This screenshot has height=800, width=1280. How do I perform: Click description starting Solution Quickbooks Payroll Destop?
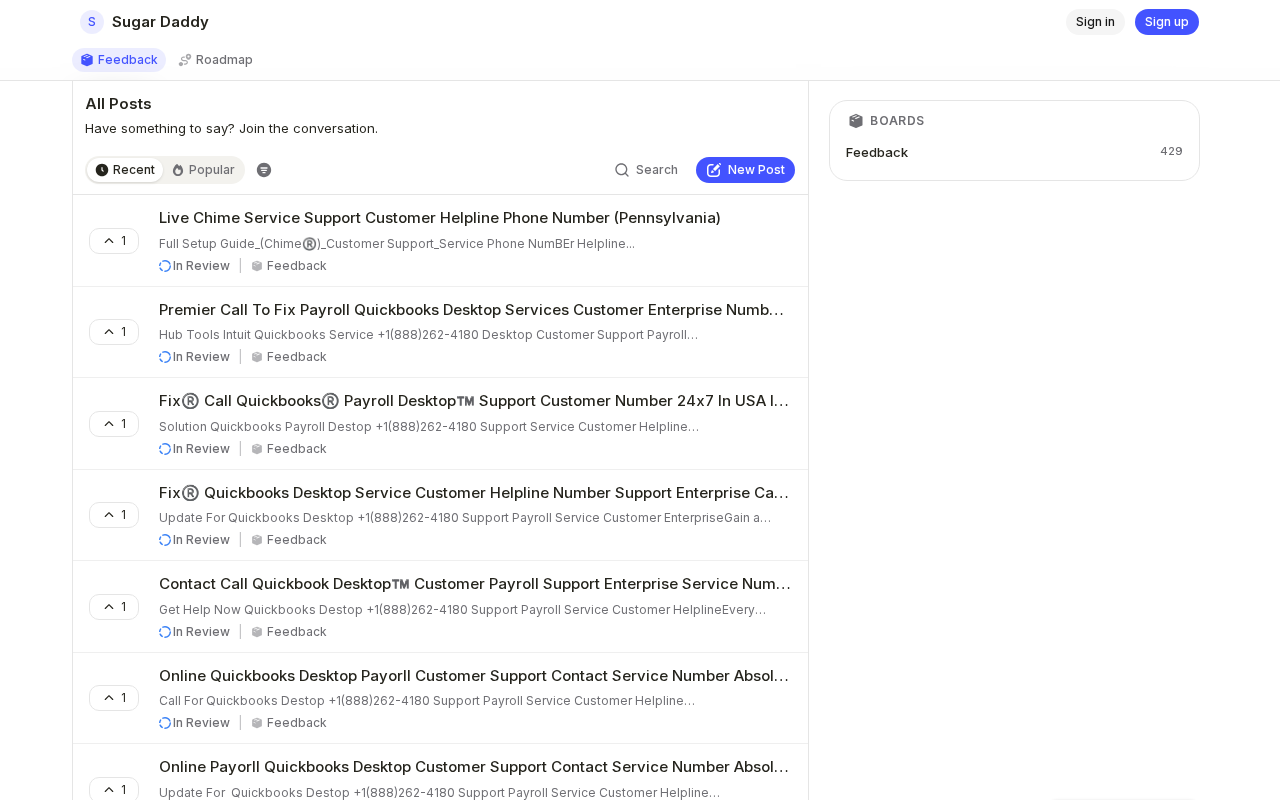point(429,427)
